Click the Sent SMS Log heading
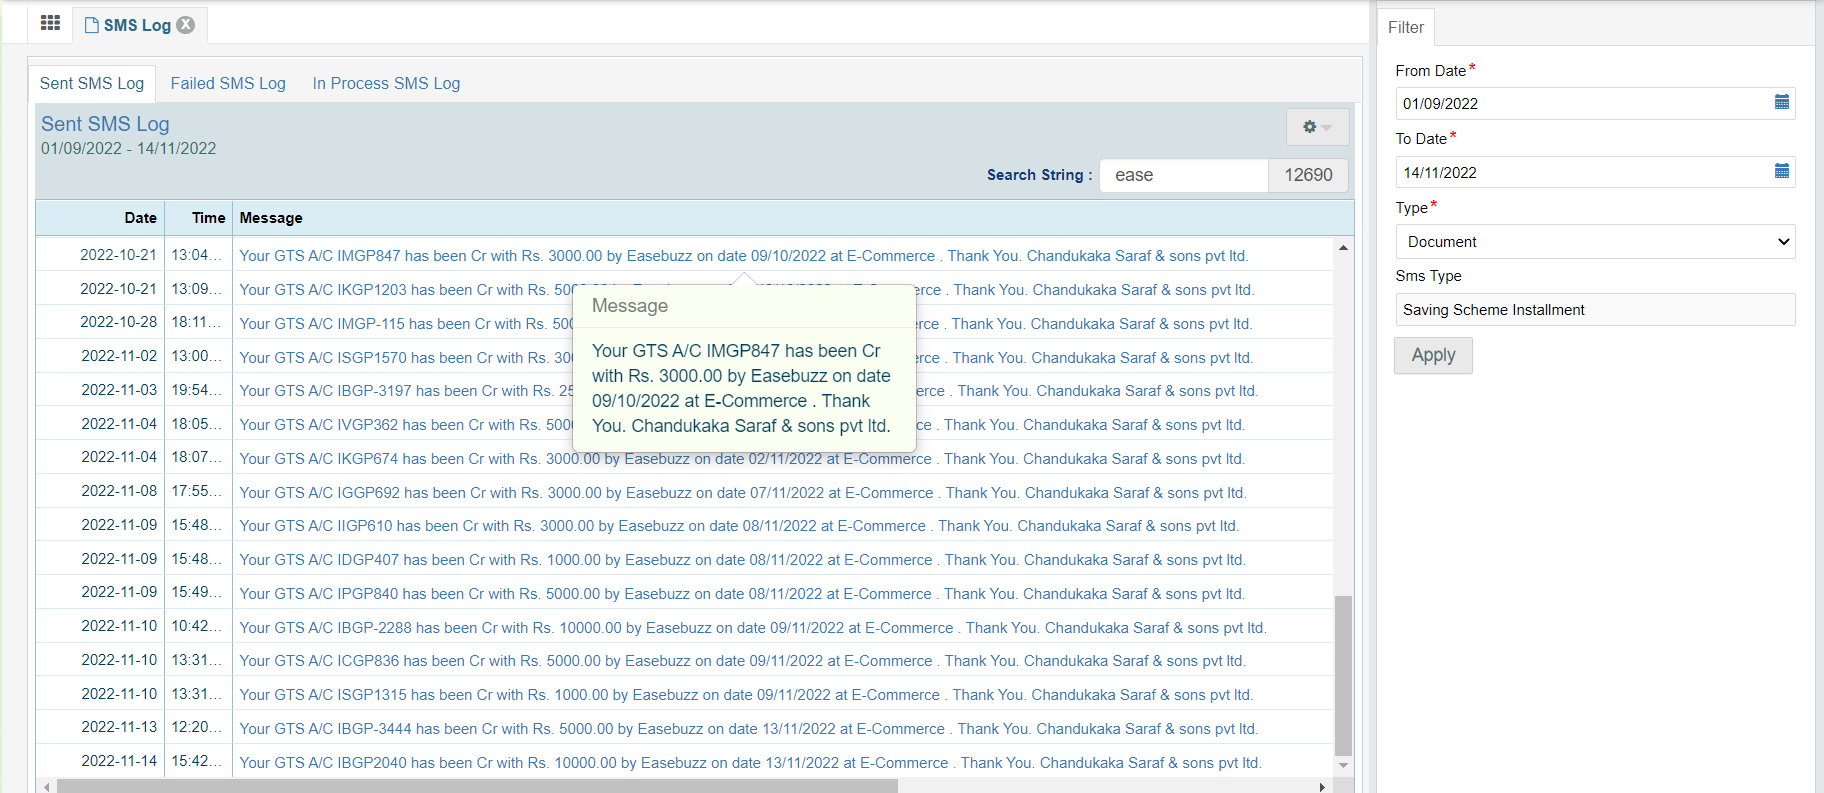The height and width of the screenshot is (793, 1824). click(x=105, y=124)
